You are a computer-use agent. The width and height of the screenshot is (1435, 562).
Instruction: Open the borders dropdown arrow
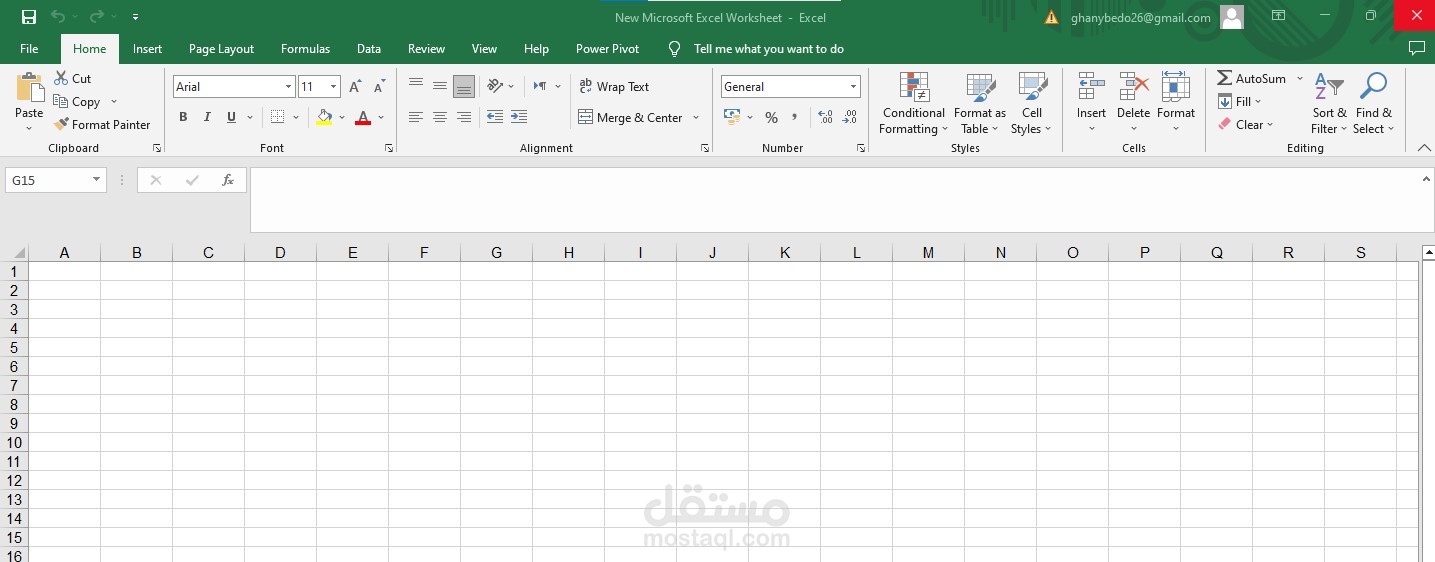[x=296, y=118]
